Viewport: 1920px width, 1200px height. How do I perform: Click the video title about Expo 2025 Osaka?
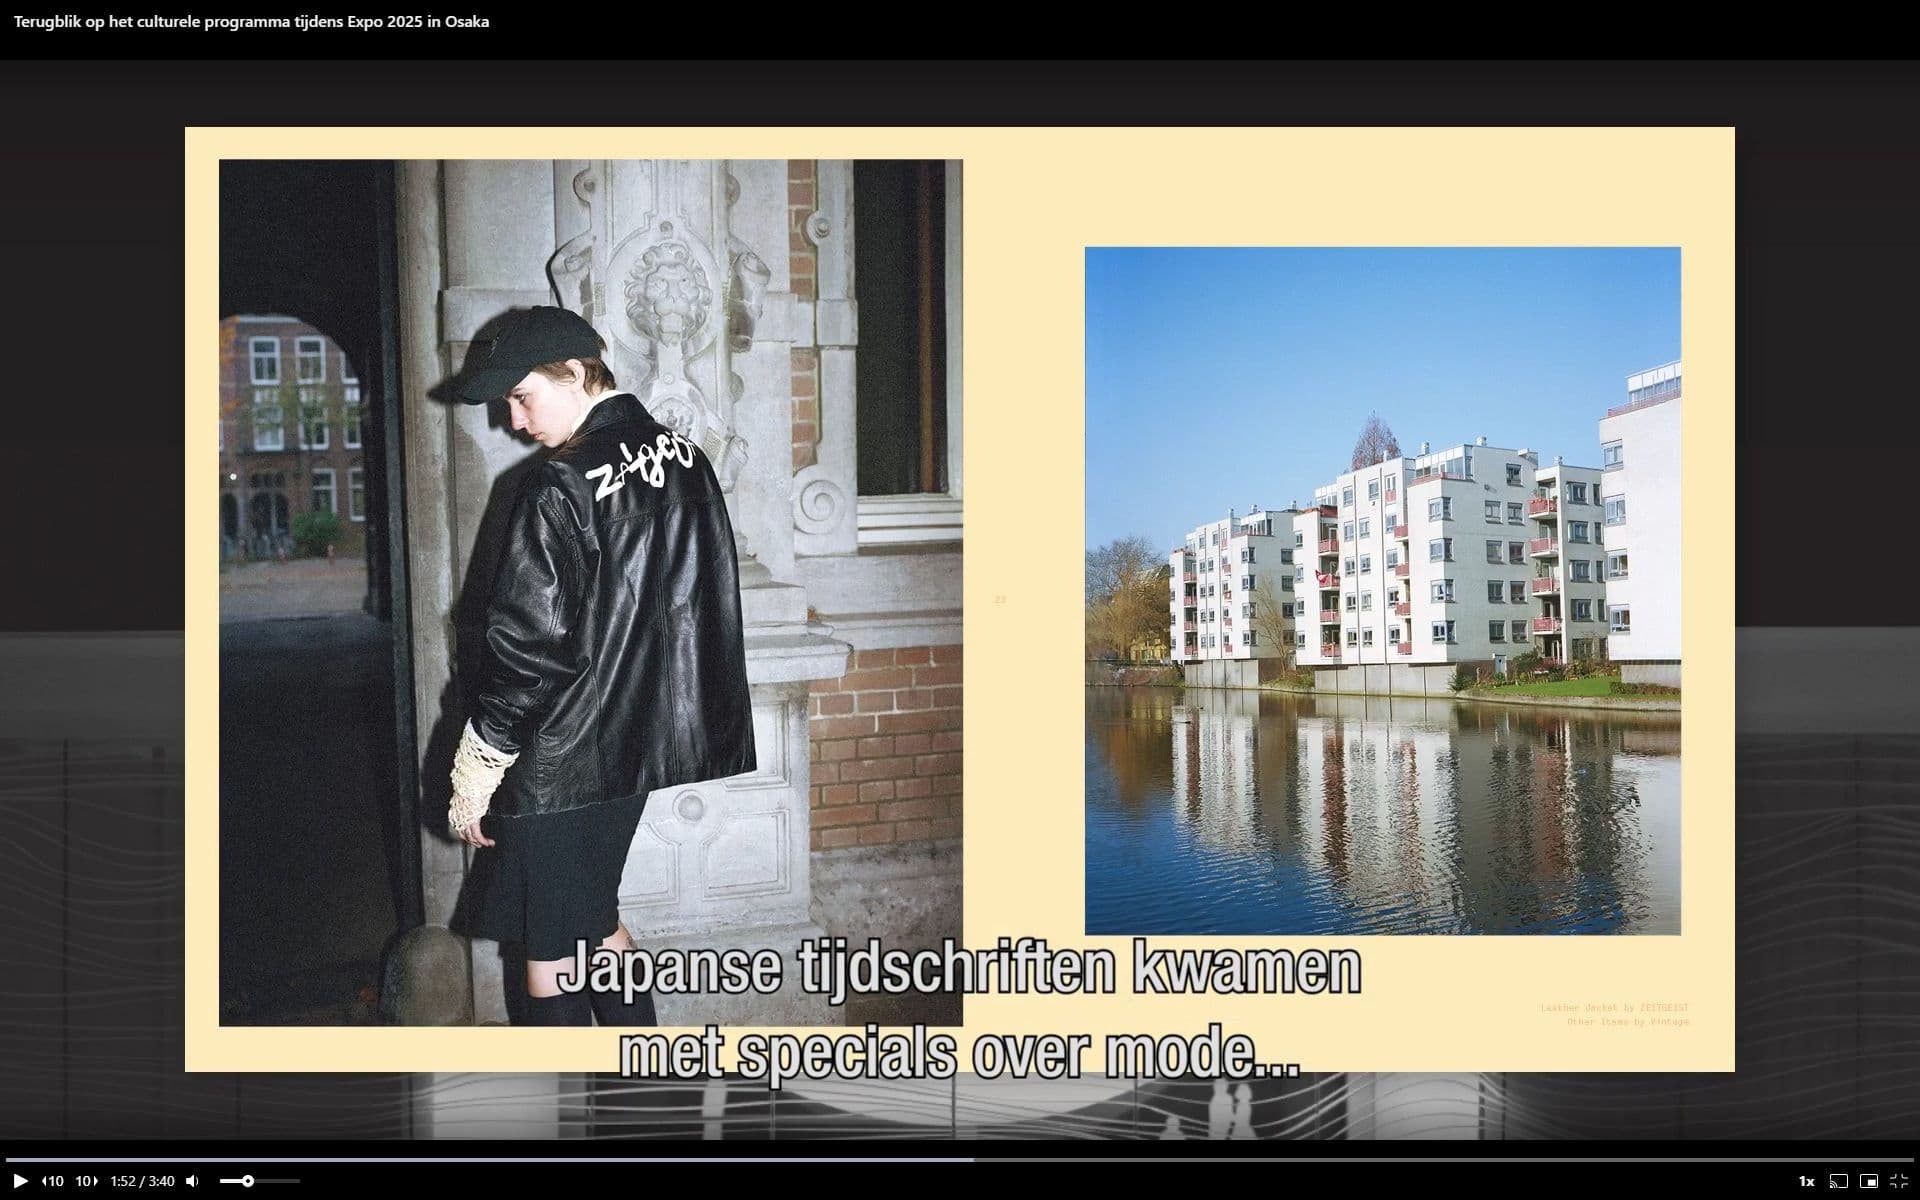pos(251,21)
